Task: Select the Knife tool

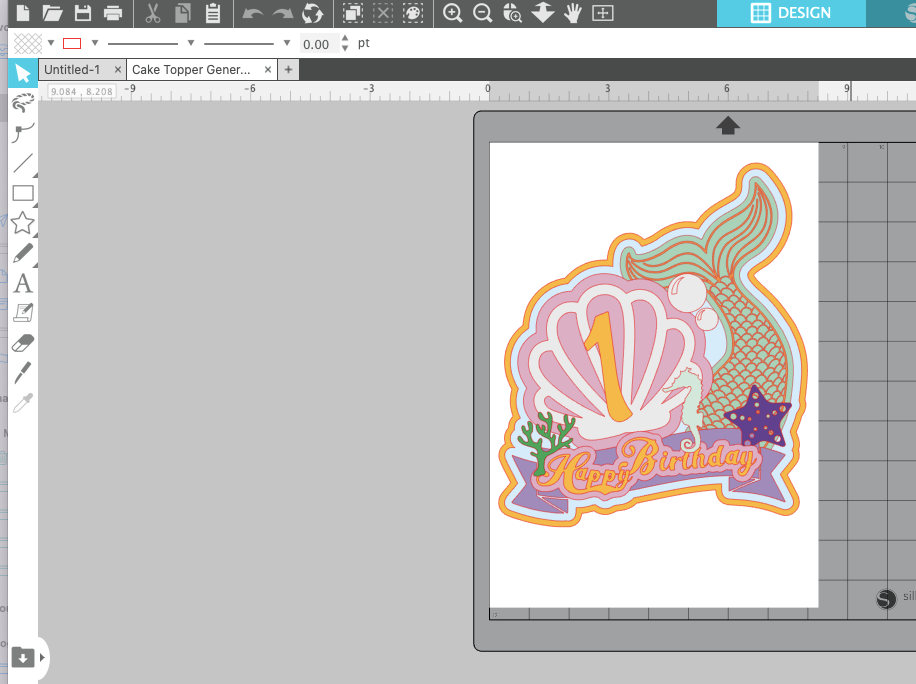Action: 23,373
